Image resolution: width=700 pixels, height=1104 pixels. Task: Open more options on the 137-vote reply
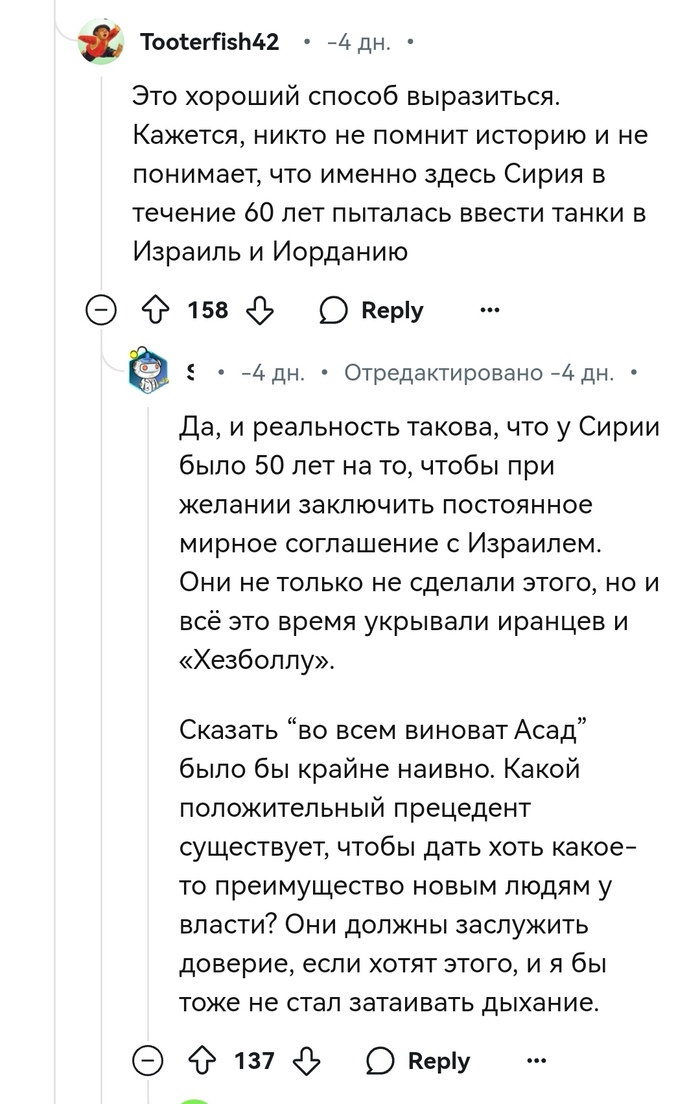tap(537, 1059)
